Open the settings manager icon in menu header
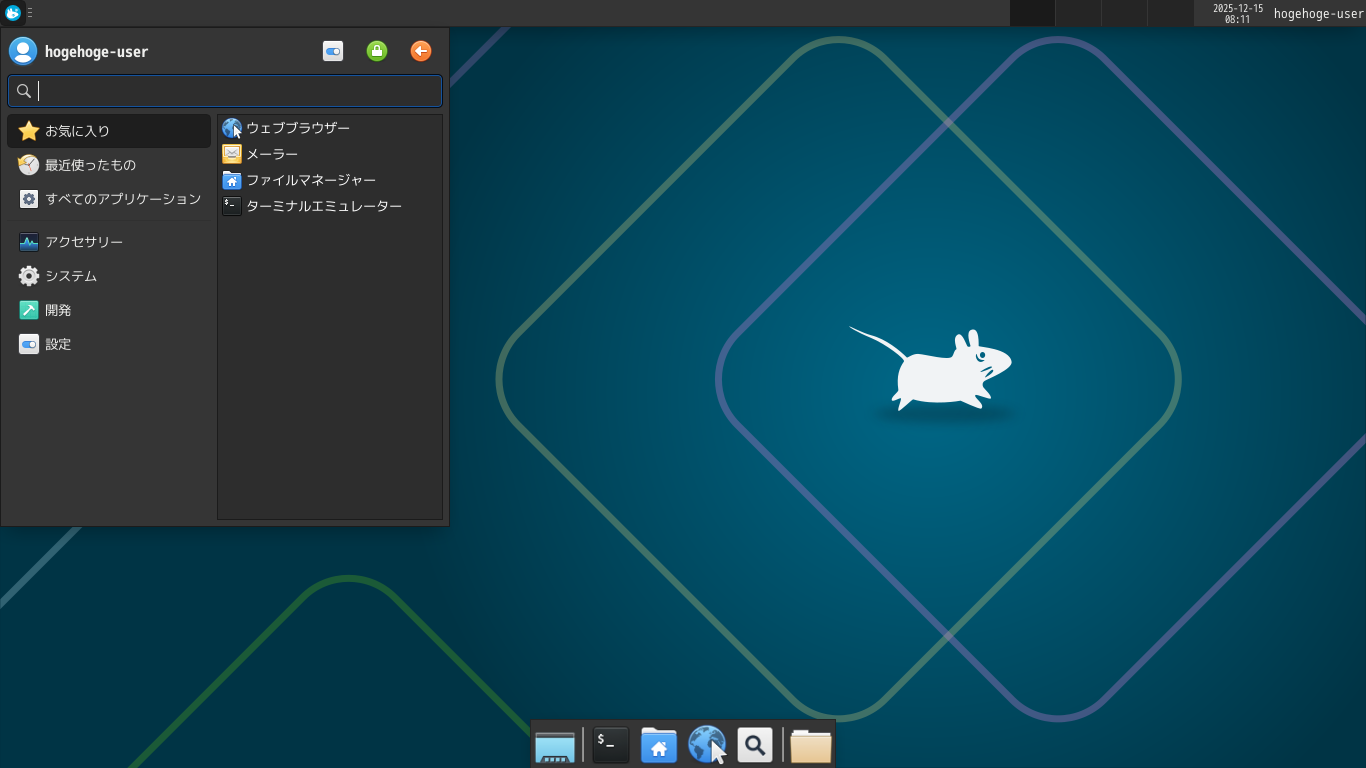Image resolution: width=1366 pixels, height=768 pixels. (333, 51)
